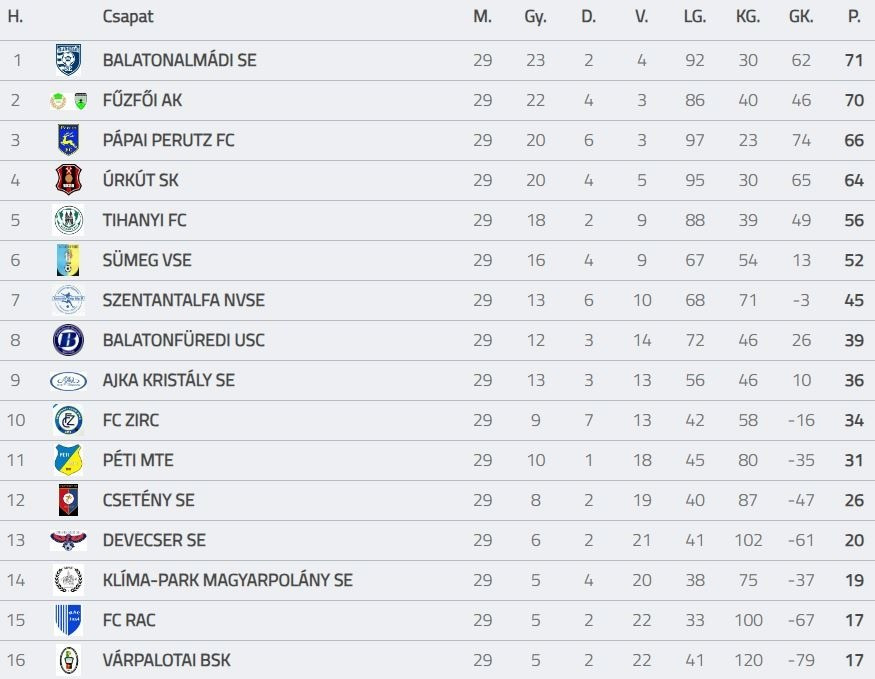Click the Sümeg VSE club logo
The height and width of the screenshot is (679, 875).
pyautogui.click(x=68, y=260)
